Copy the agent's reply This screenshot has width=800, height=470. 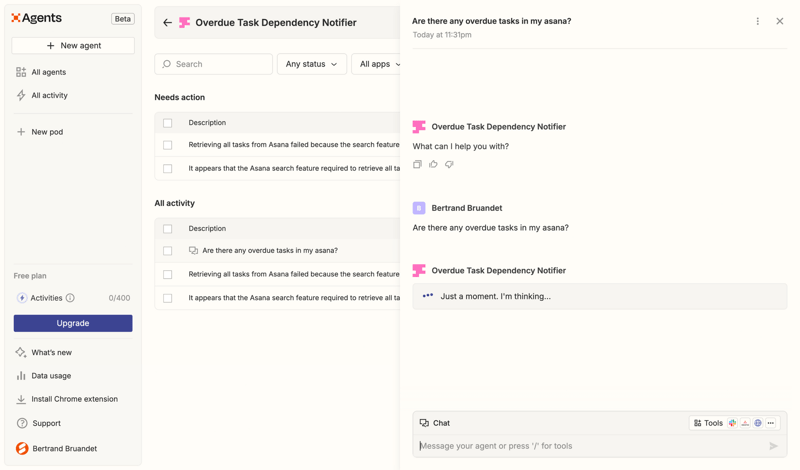tap(417, 164)
